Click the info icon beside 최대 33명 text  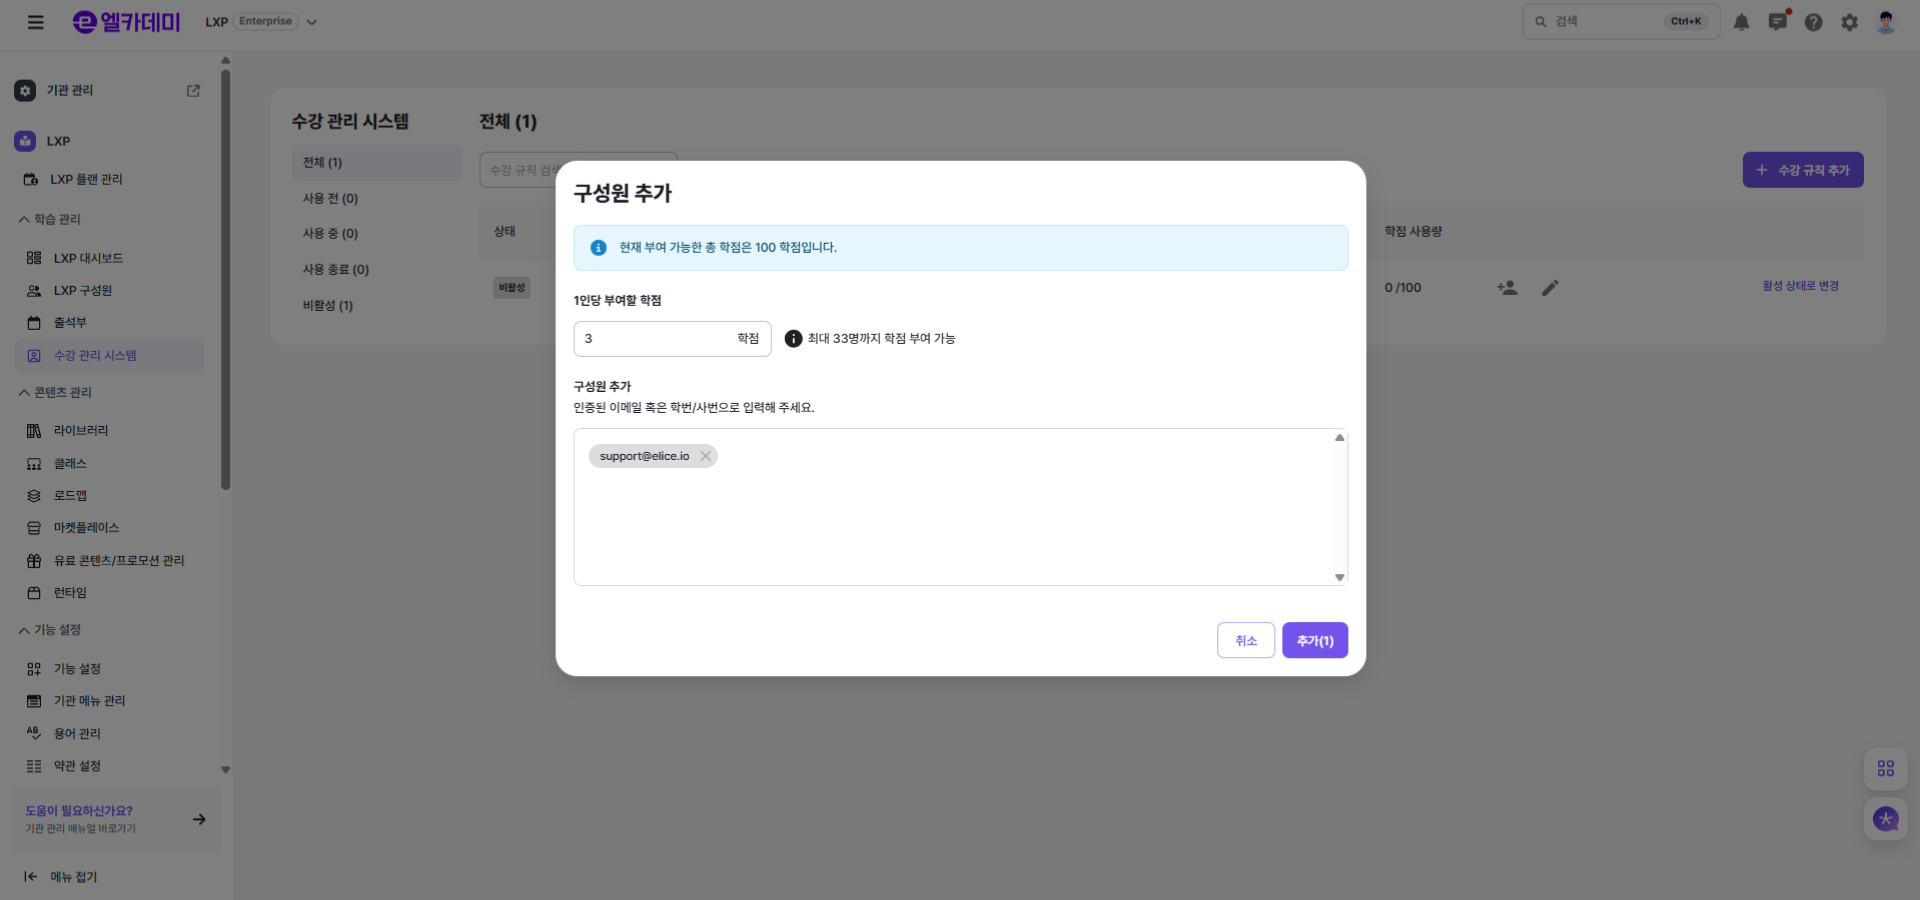click(x=793, y=338)
